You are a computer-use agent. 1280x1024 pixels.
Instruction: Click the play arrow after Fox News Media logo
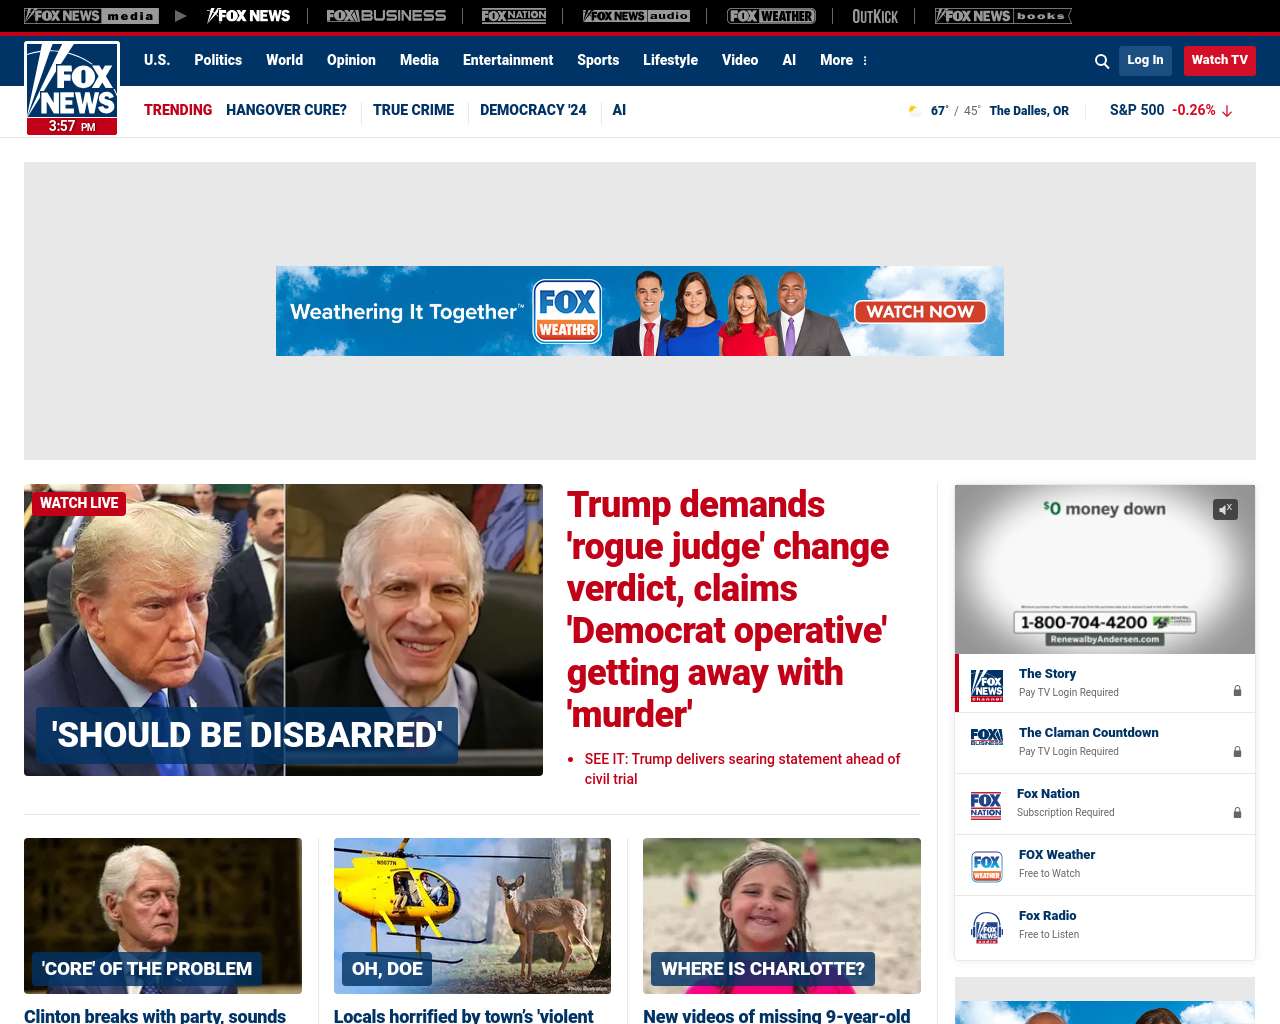181,16
